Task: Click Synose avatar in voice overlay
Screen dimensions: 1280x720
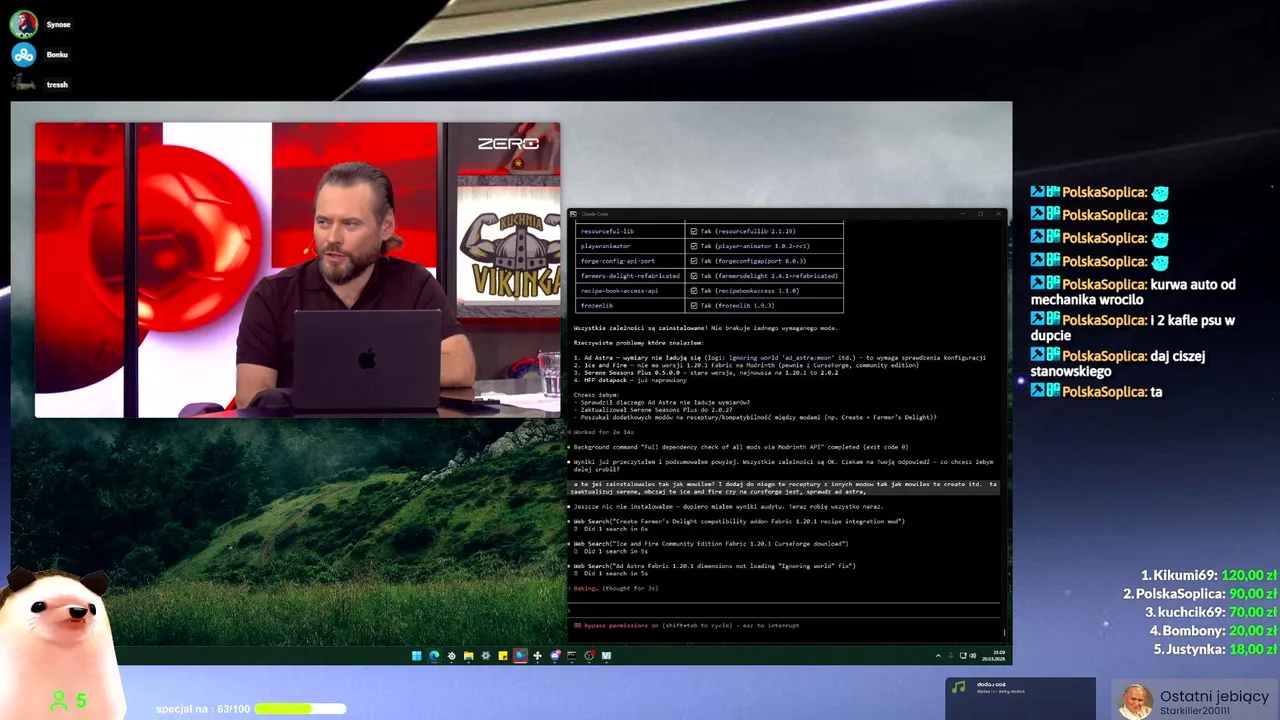Action: [x=23, y=24]
